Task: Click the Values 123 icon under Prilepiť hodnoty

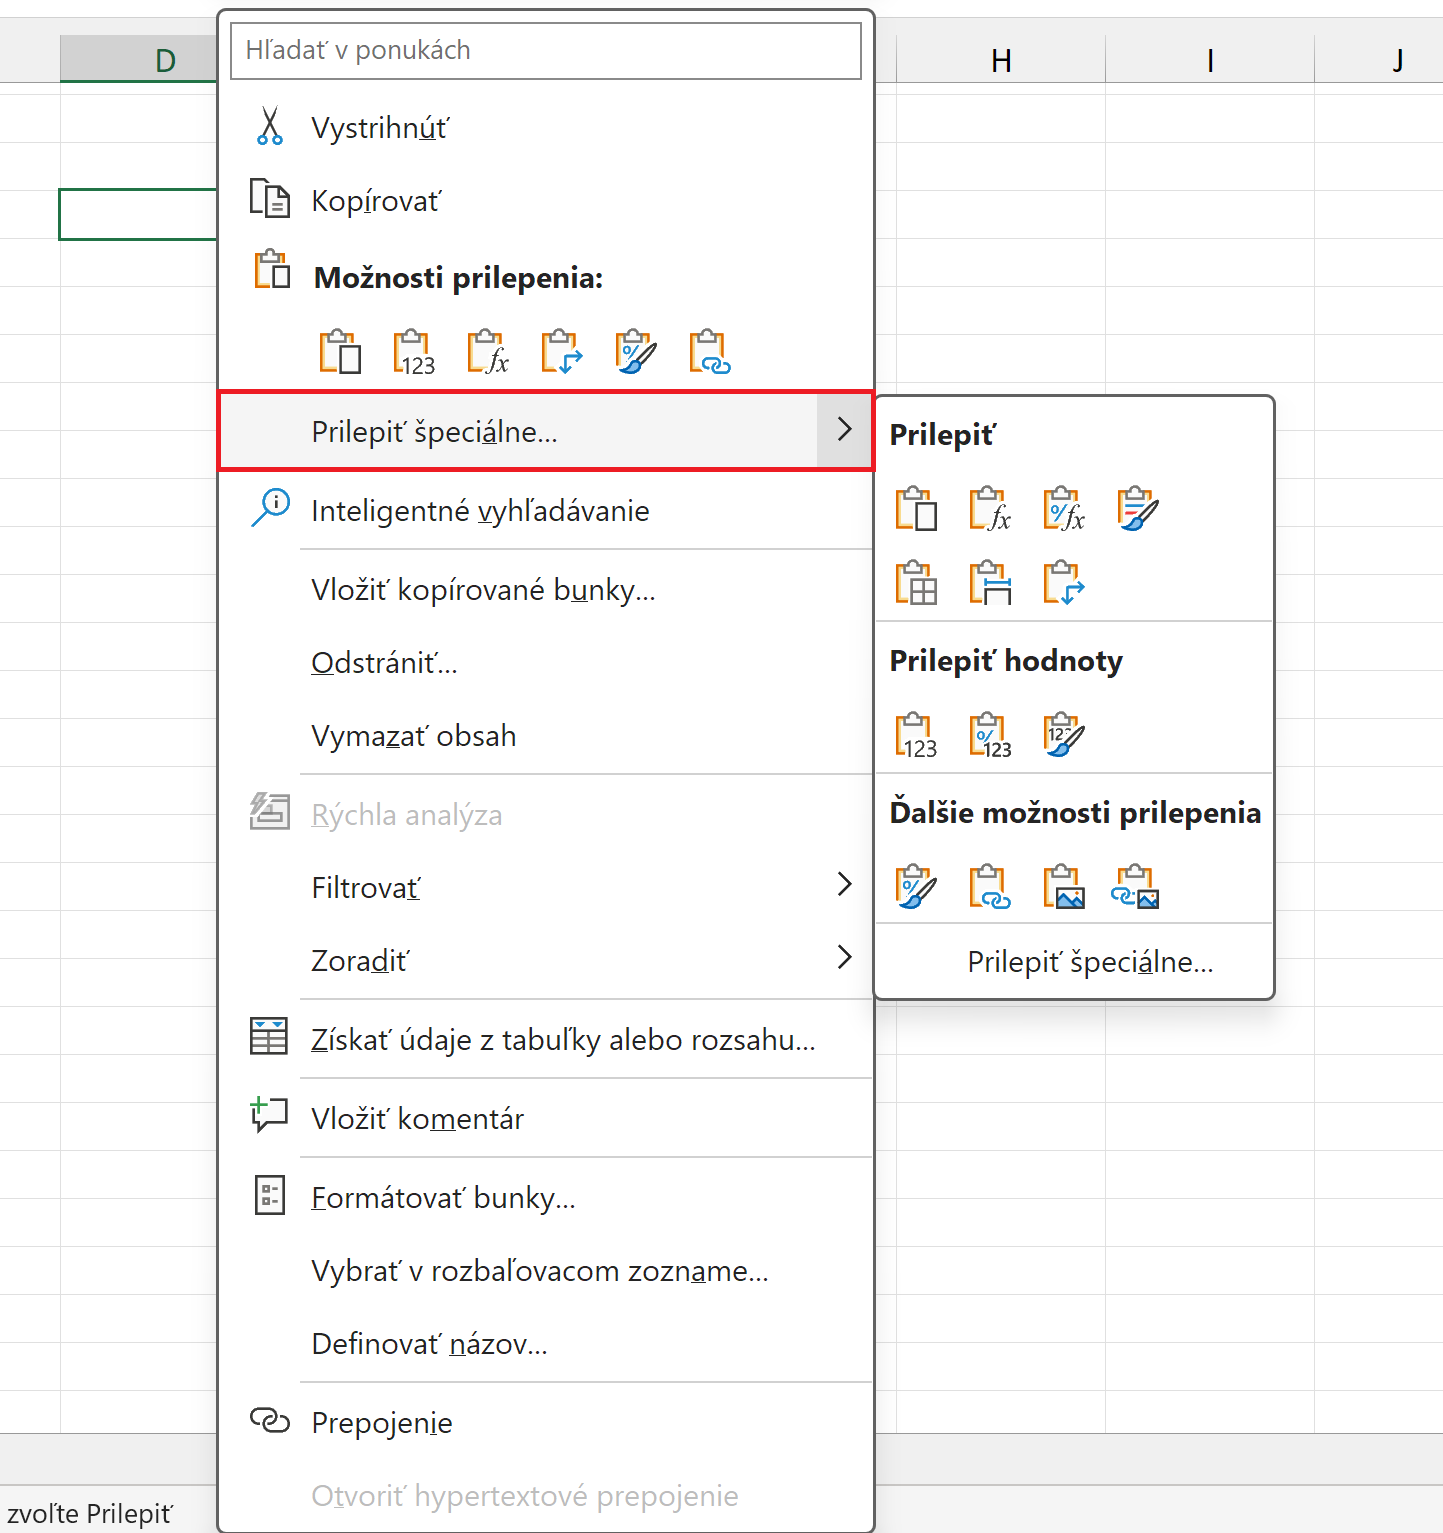Action: point(916,736)
